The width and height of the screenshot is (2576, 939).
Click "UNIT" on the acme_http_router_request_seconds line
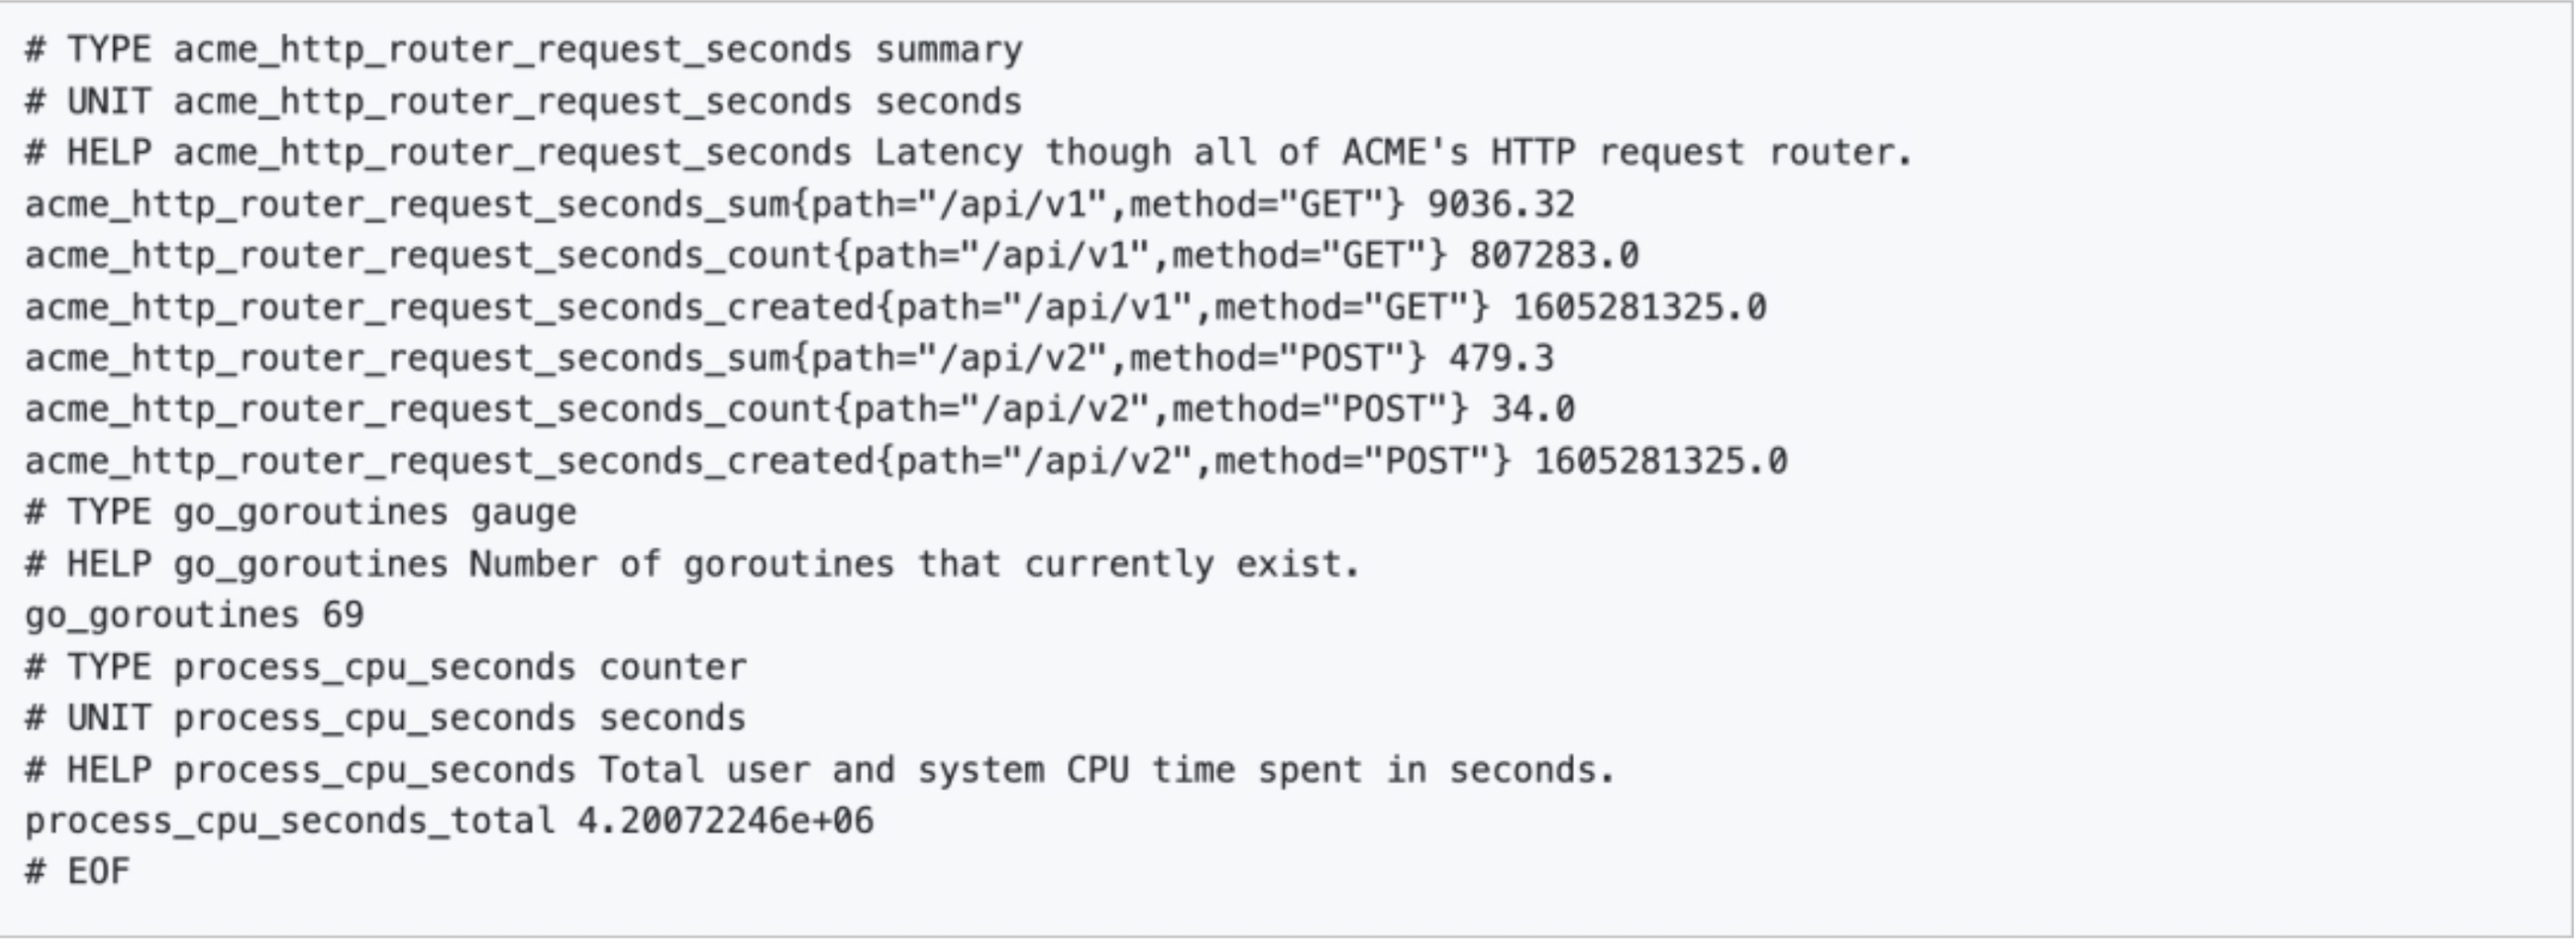[109, 102]
